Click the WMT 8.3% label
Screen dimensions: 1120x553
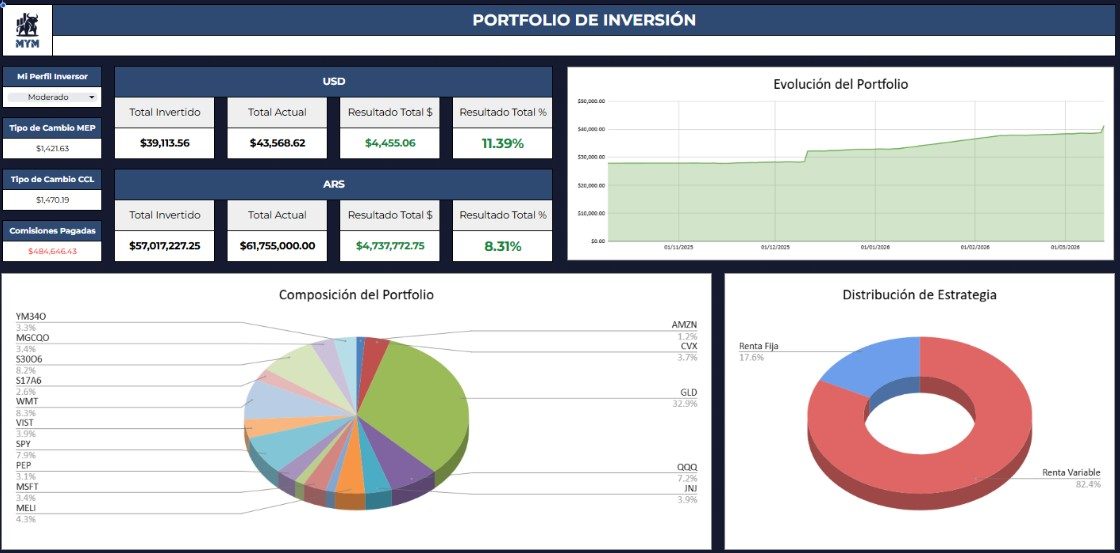(26, 407)
